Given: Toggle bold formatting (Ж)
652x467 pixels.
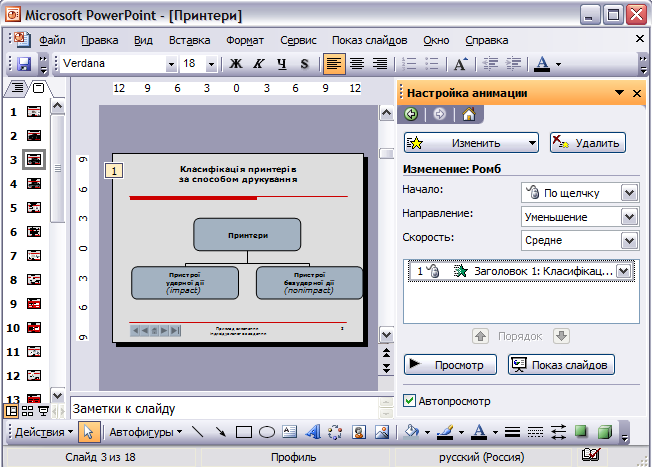Looking at the screenshot, I should (x=236, y=64).
